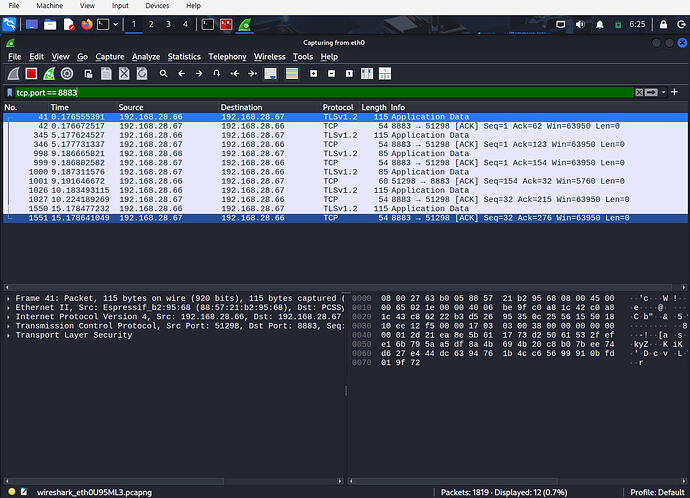This screenshot has width=690, height=498.
Task: Open the Wireshark File menu
Action: [15, 57]
